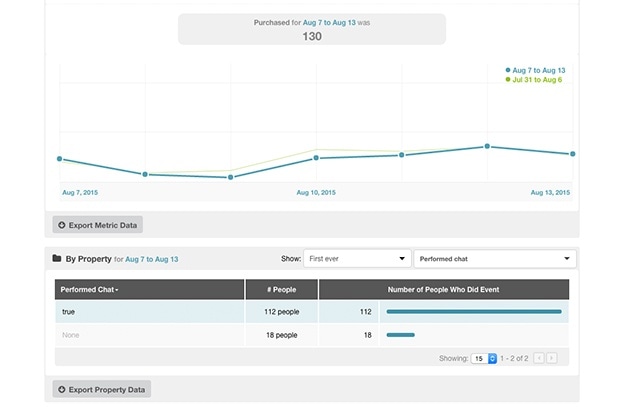Click the Export Property Data button
The height and width of the screenshot is (411, 620).
pos(102,389)
